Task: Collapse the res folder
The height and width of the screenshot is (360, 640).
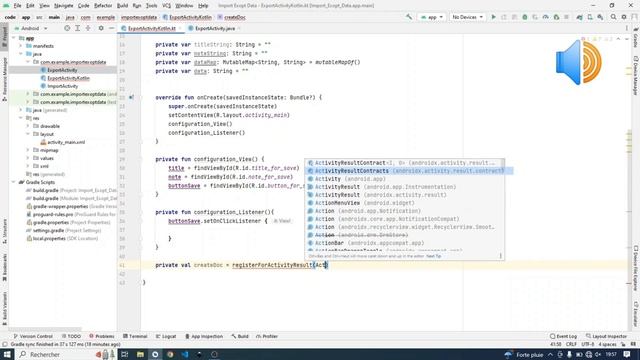Action: click(21, 118)
